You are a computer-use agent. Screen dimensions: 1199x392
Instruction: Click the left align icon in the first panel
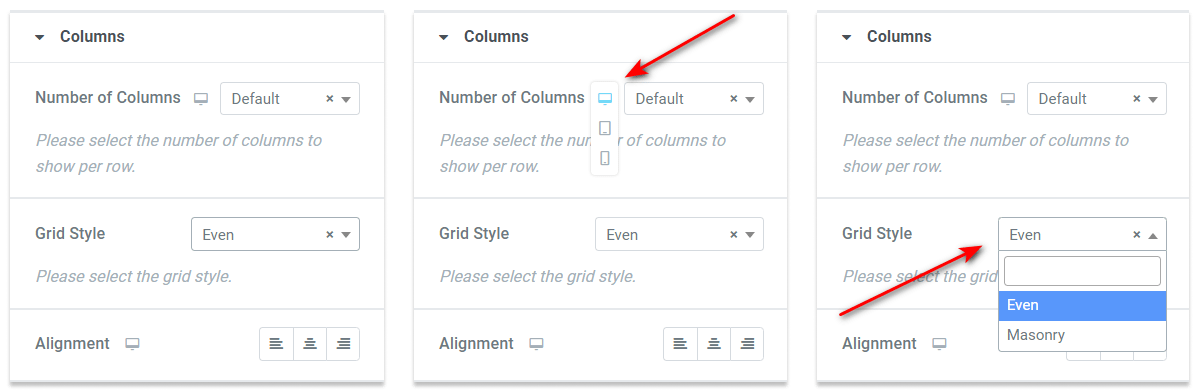276,344
